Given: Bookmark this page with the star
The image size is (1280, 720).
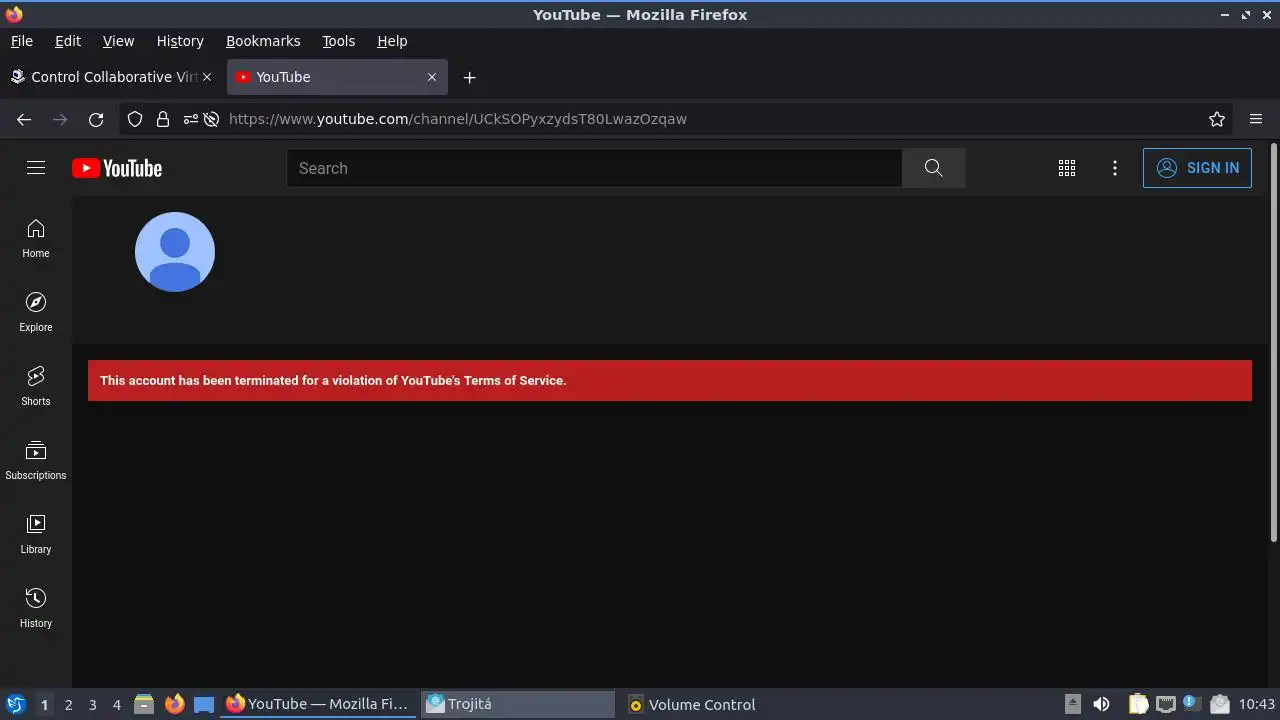Looking at the screenshot, I should 1217,119.
